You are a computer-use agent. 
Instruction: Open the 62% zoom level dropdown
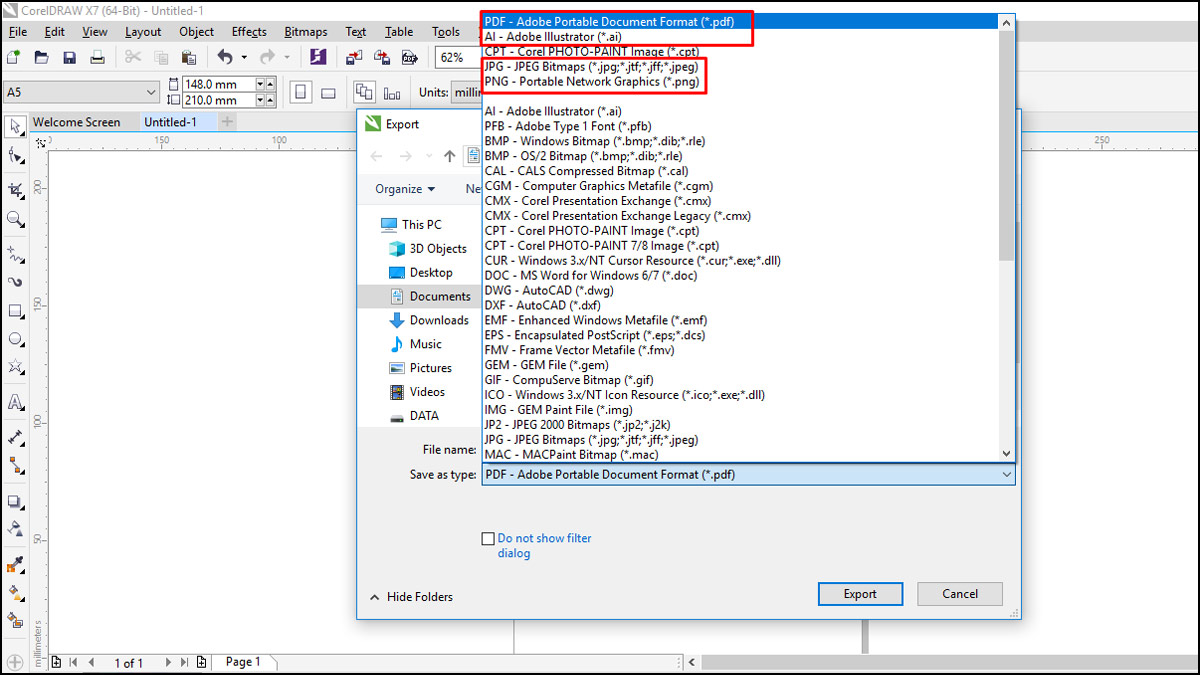tap(458, 57)
